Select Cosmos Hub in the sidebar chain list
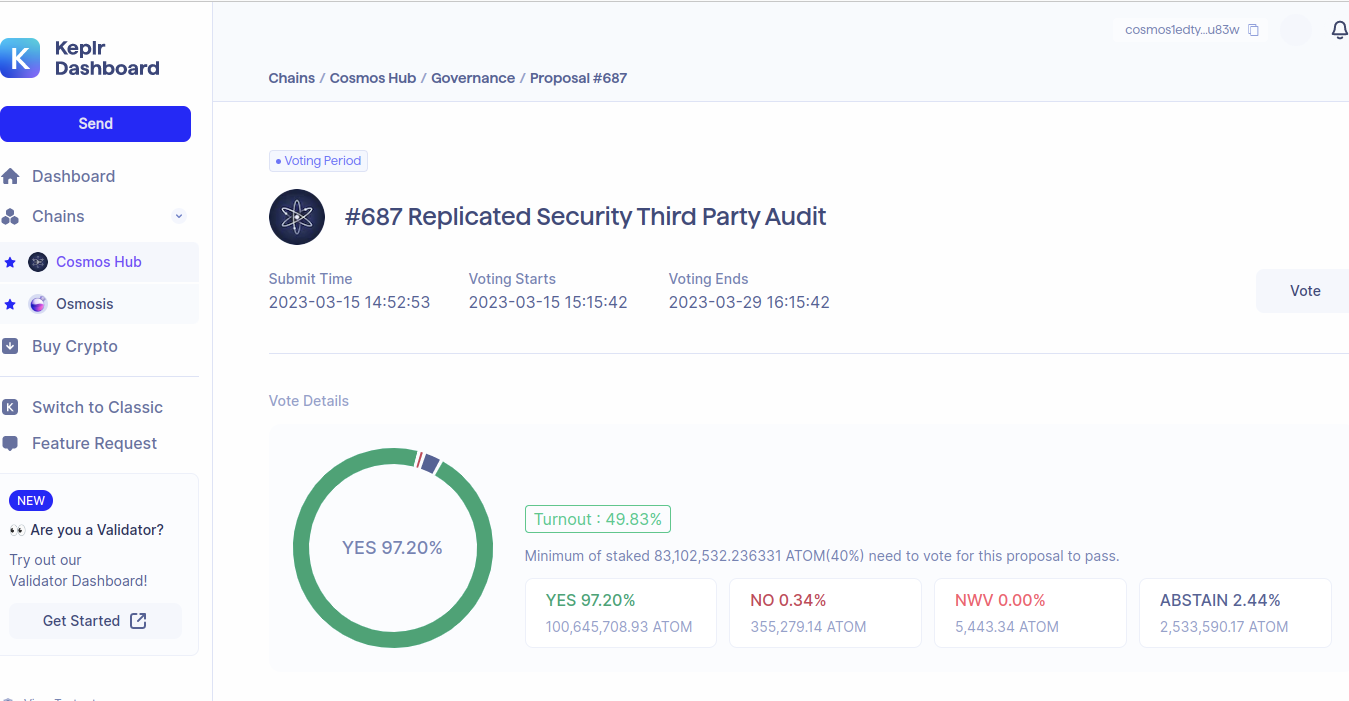The width and height of the screenshot is (1349, 701). tap(99, 262)
